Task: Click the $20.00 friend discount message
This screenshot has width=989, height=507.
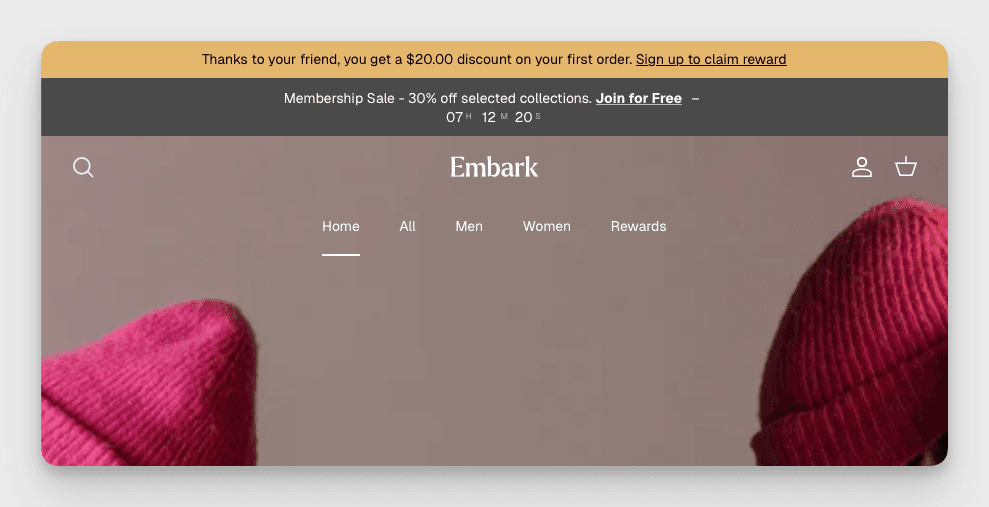Action: pyautogui.click(x=417, y=59)
